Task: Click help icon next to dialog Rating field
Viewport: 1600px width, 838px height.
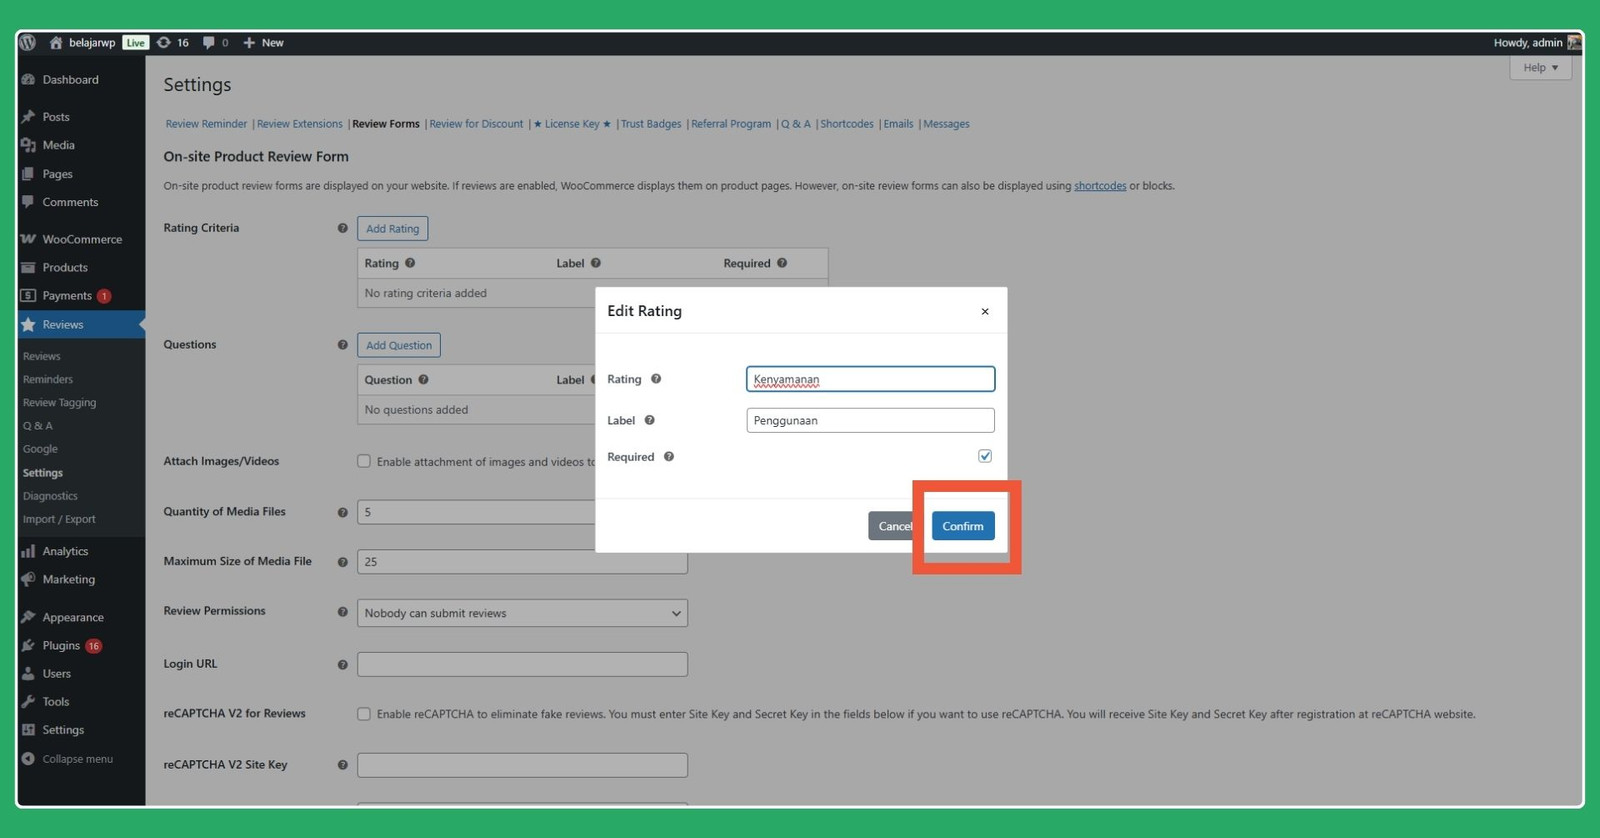Action: click(x=656, y=379)
